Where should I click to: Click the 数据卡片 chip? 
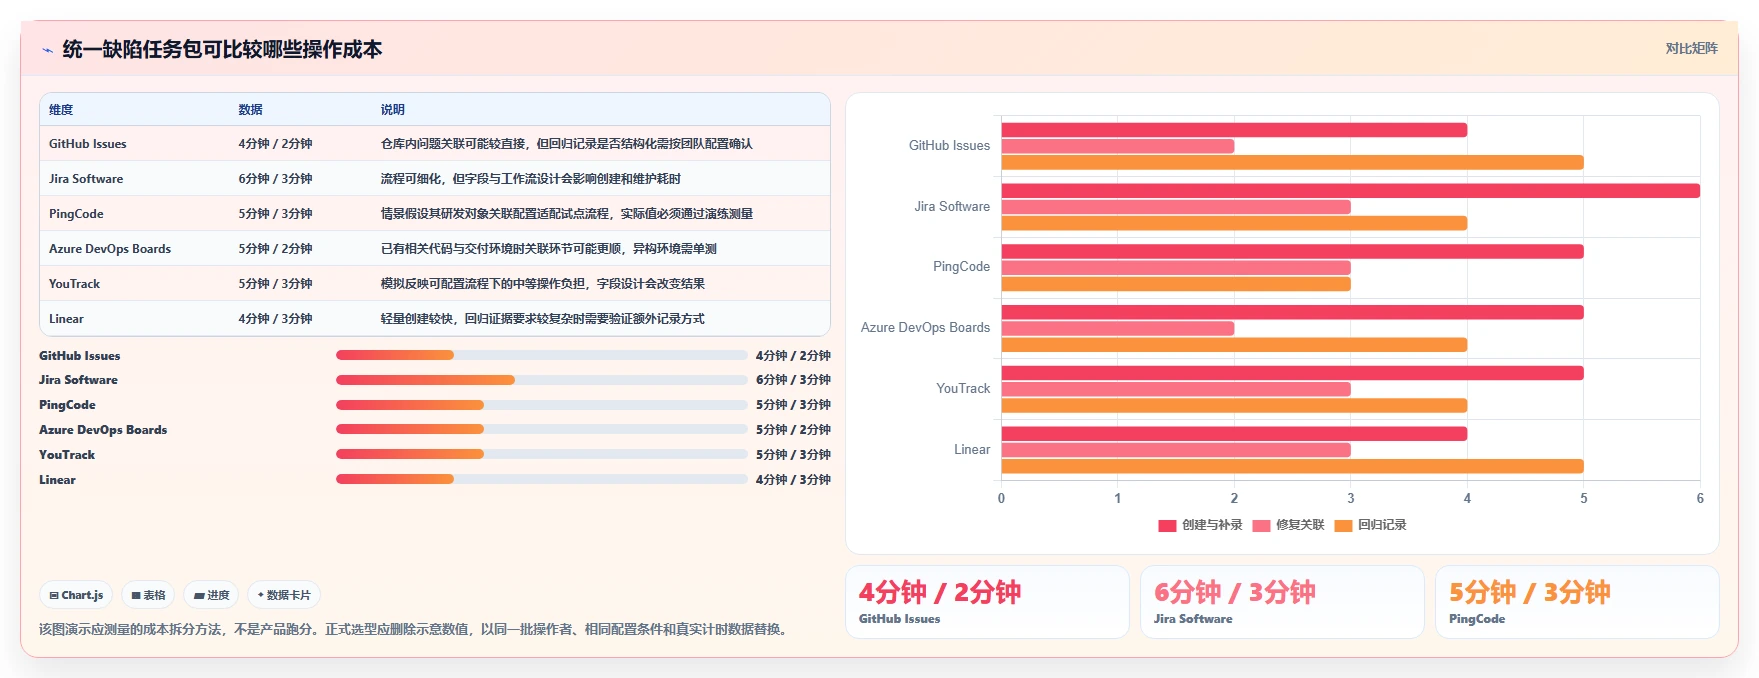point(284,595)
